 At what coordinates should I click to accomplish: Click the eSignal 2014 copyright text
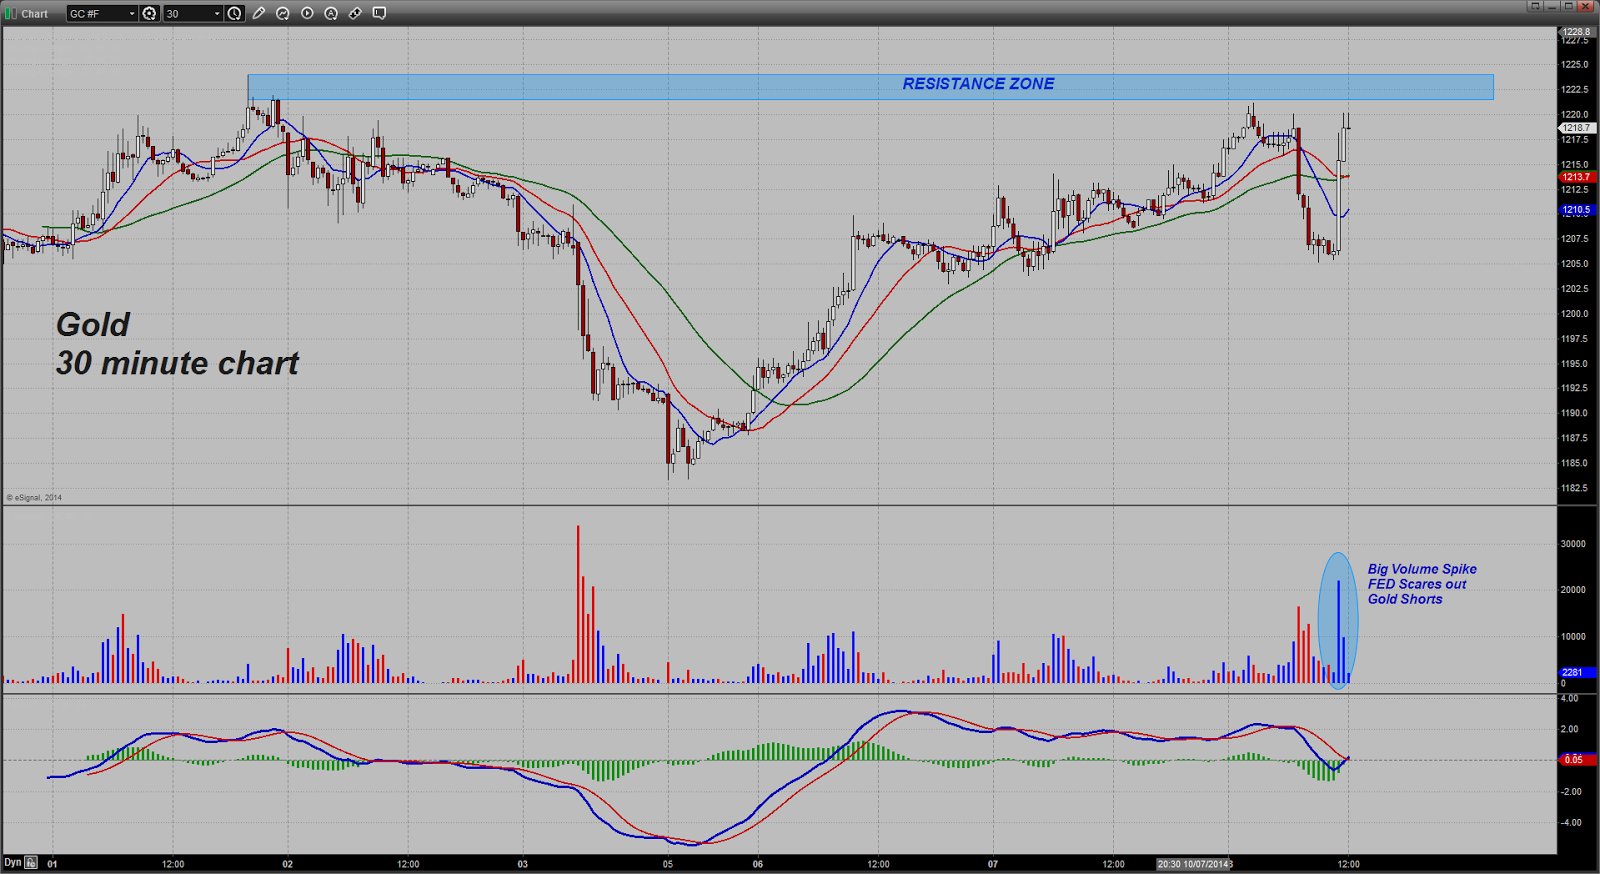35,497
